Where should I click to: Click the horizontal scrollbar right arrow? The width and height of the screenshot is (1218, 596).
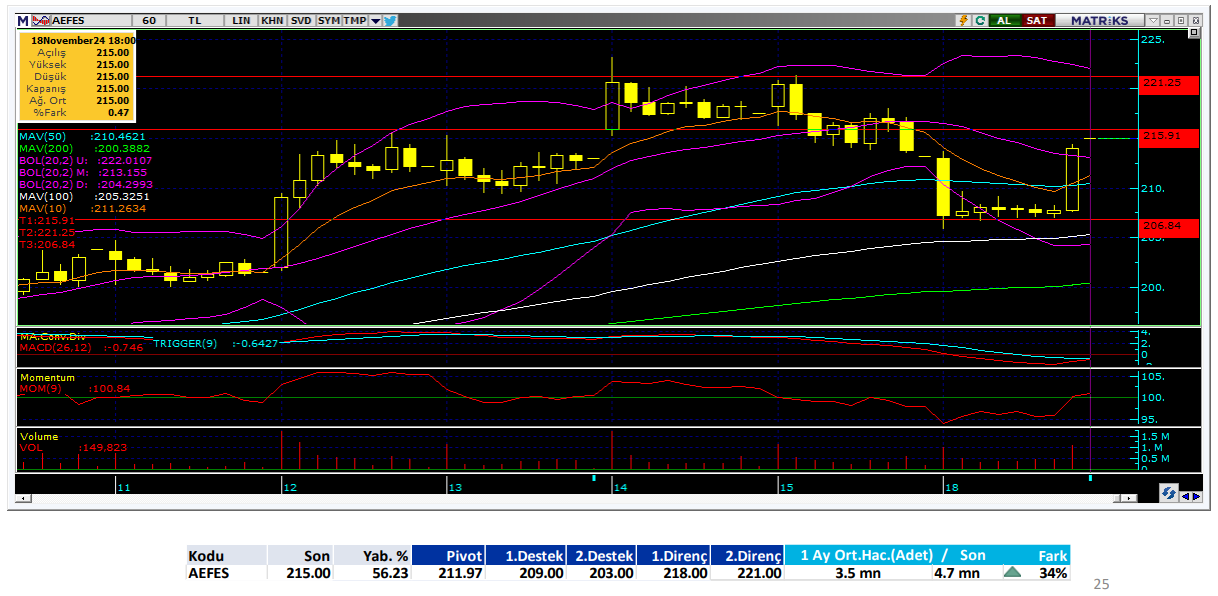tap(1131, 497)
